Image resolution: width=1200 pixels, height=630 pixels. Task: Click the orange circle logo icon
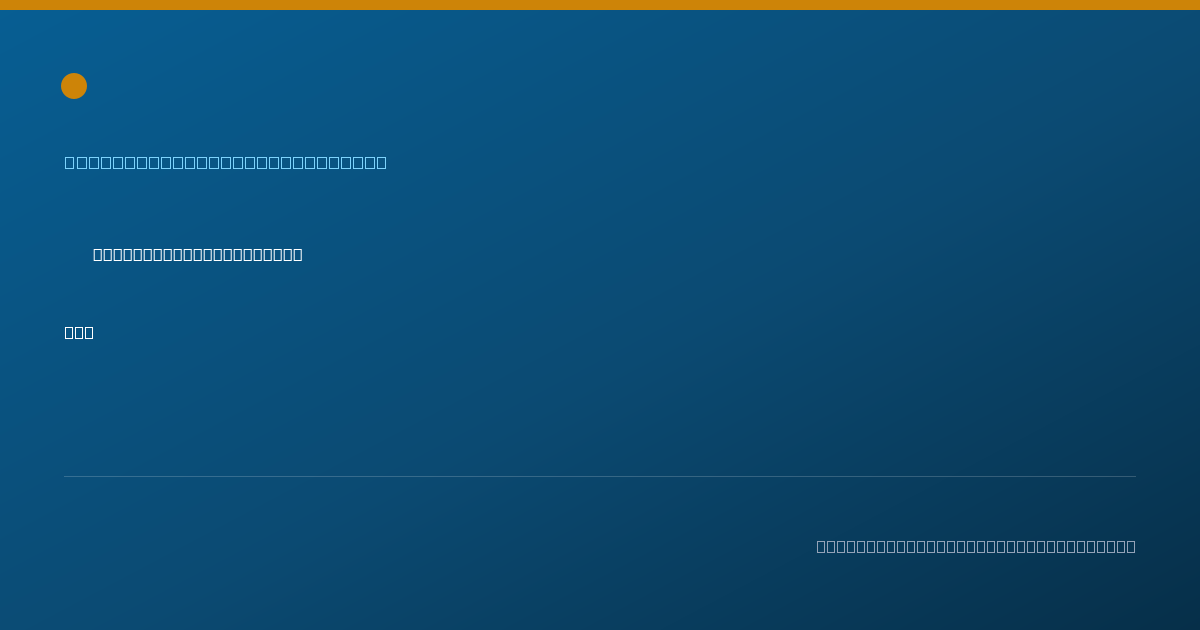74,86
